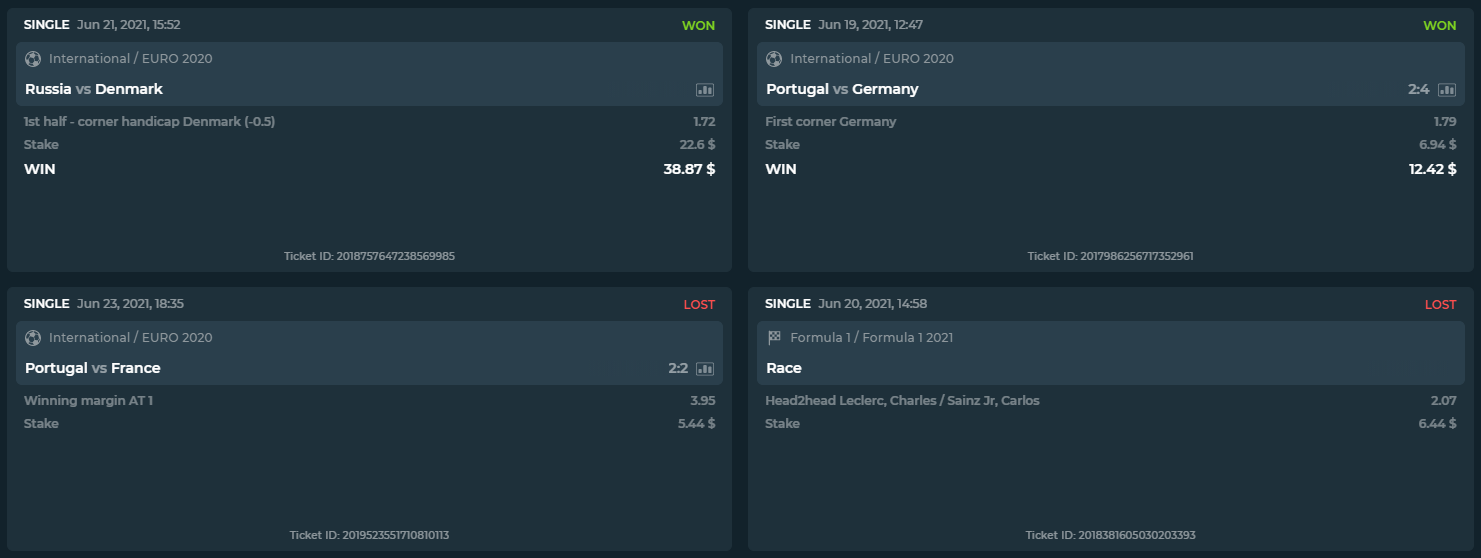Click LOST status on Jun 23 ticket

pyautogui.click(x=699, y=304)
